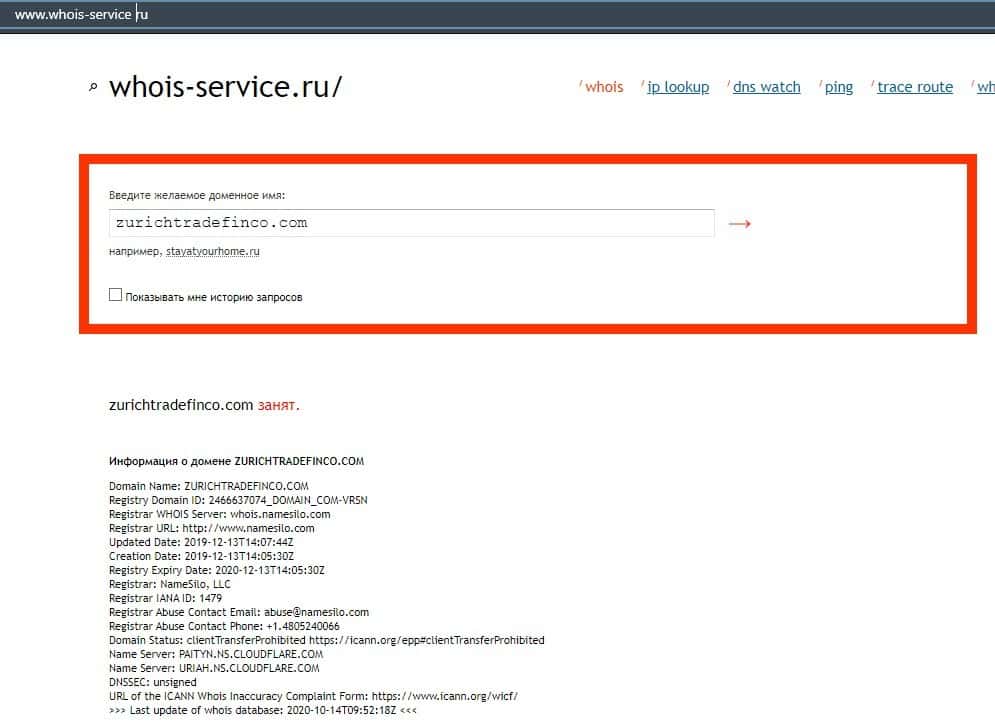Click the magnifier icon beside whois-service.ru
Screen dimensions: 995x721
[x=93, y=87]
